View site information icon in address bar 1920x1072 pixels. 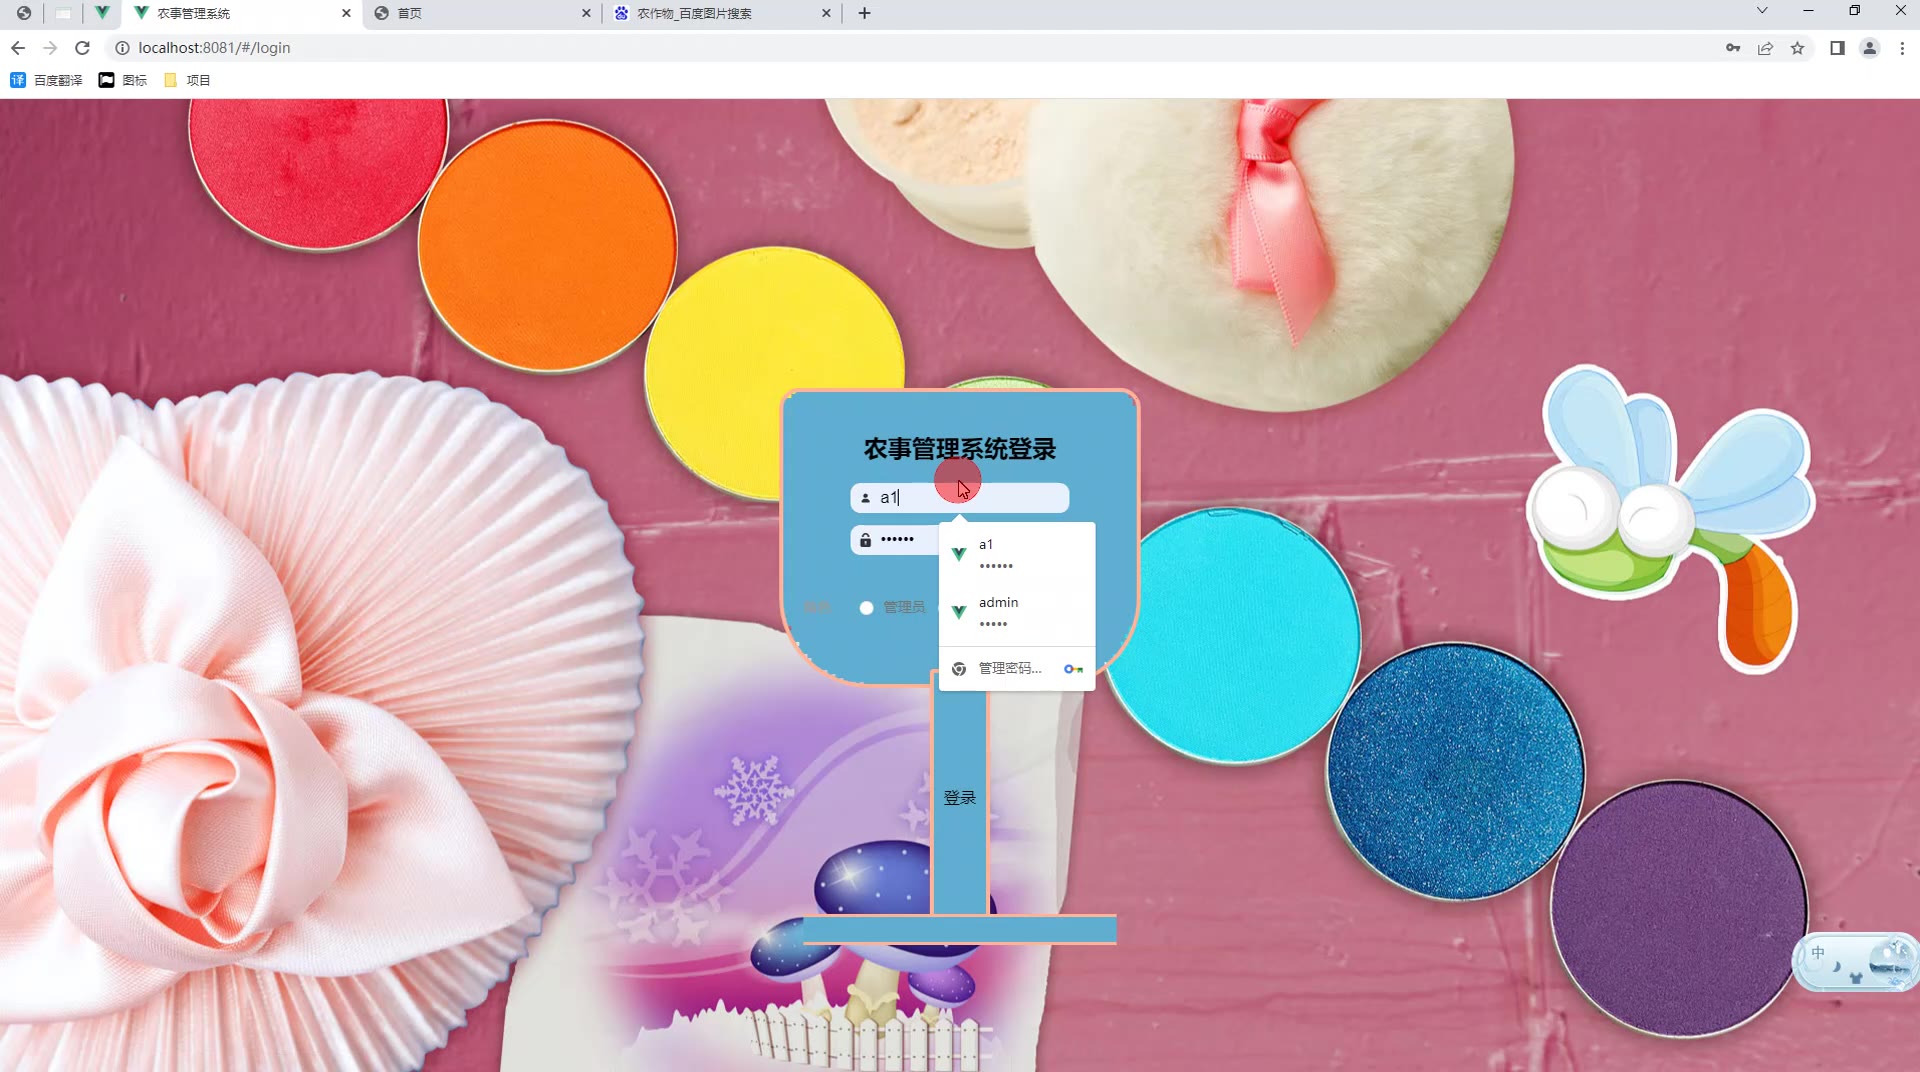[x=122, y=48]
